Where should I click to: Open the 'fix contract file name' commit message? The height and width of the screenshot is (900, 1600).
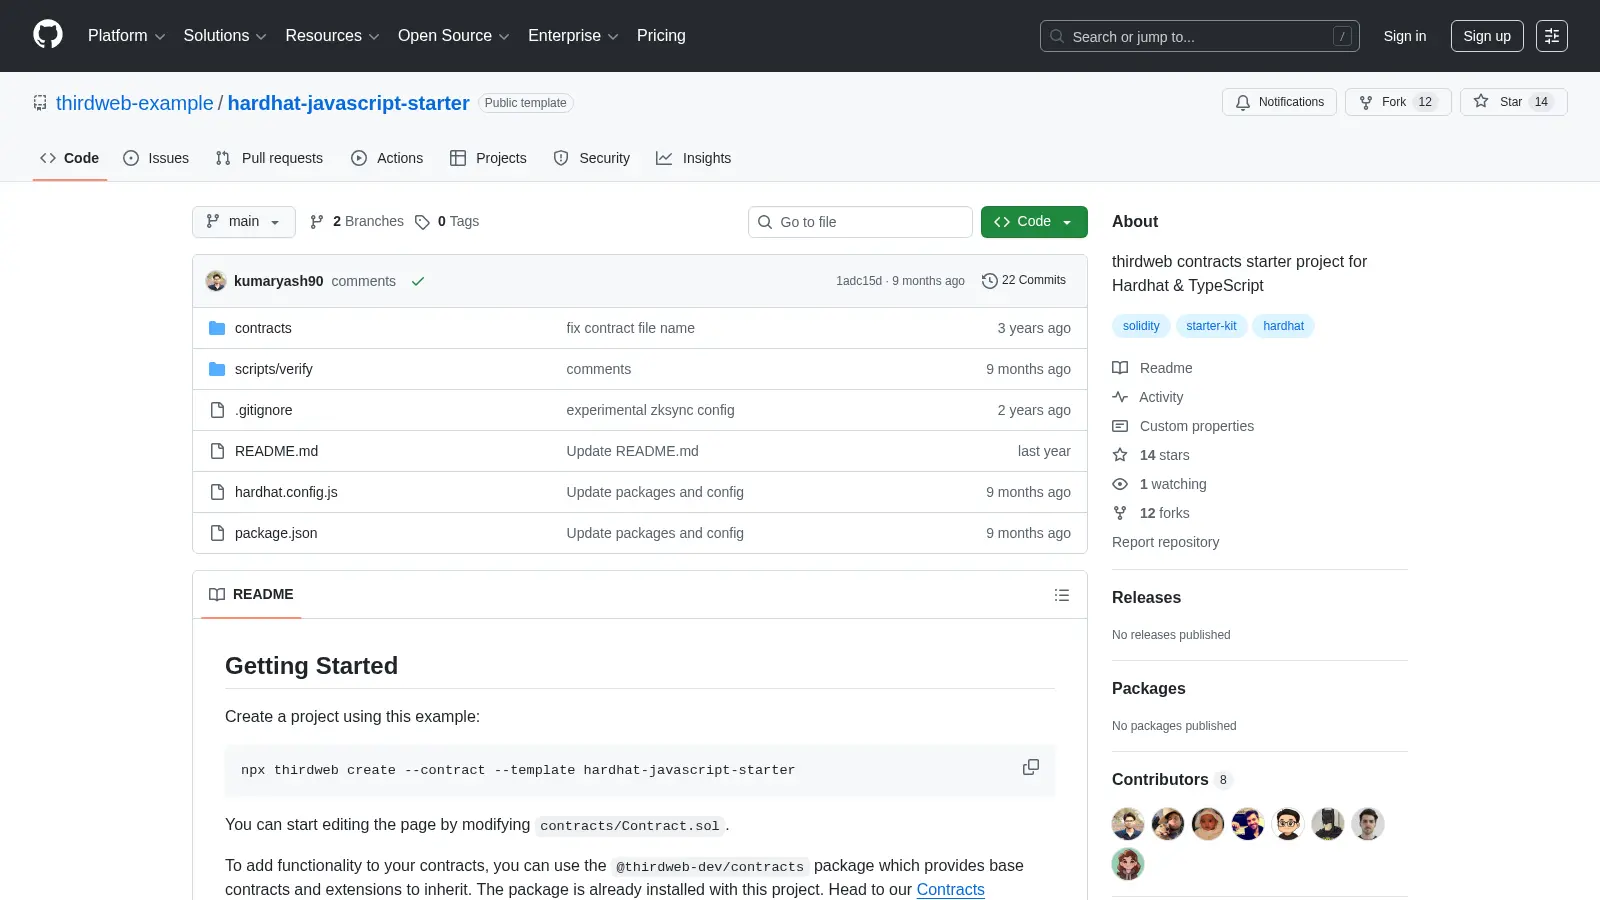[x=630, y=328]
